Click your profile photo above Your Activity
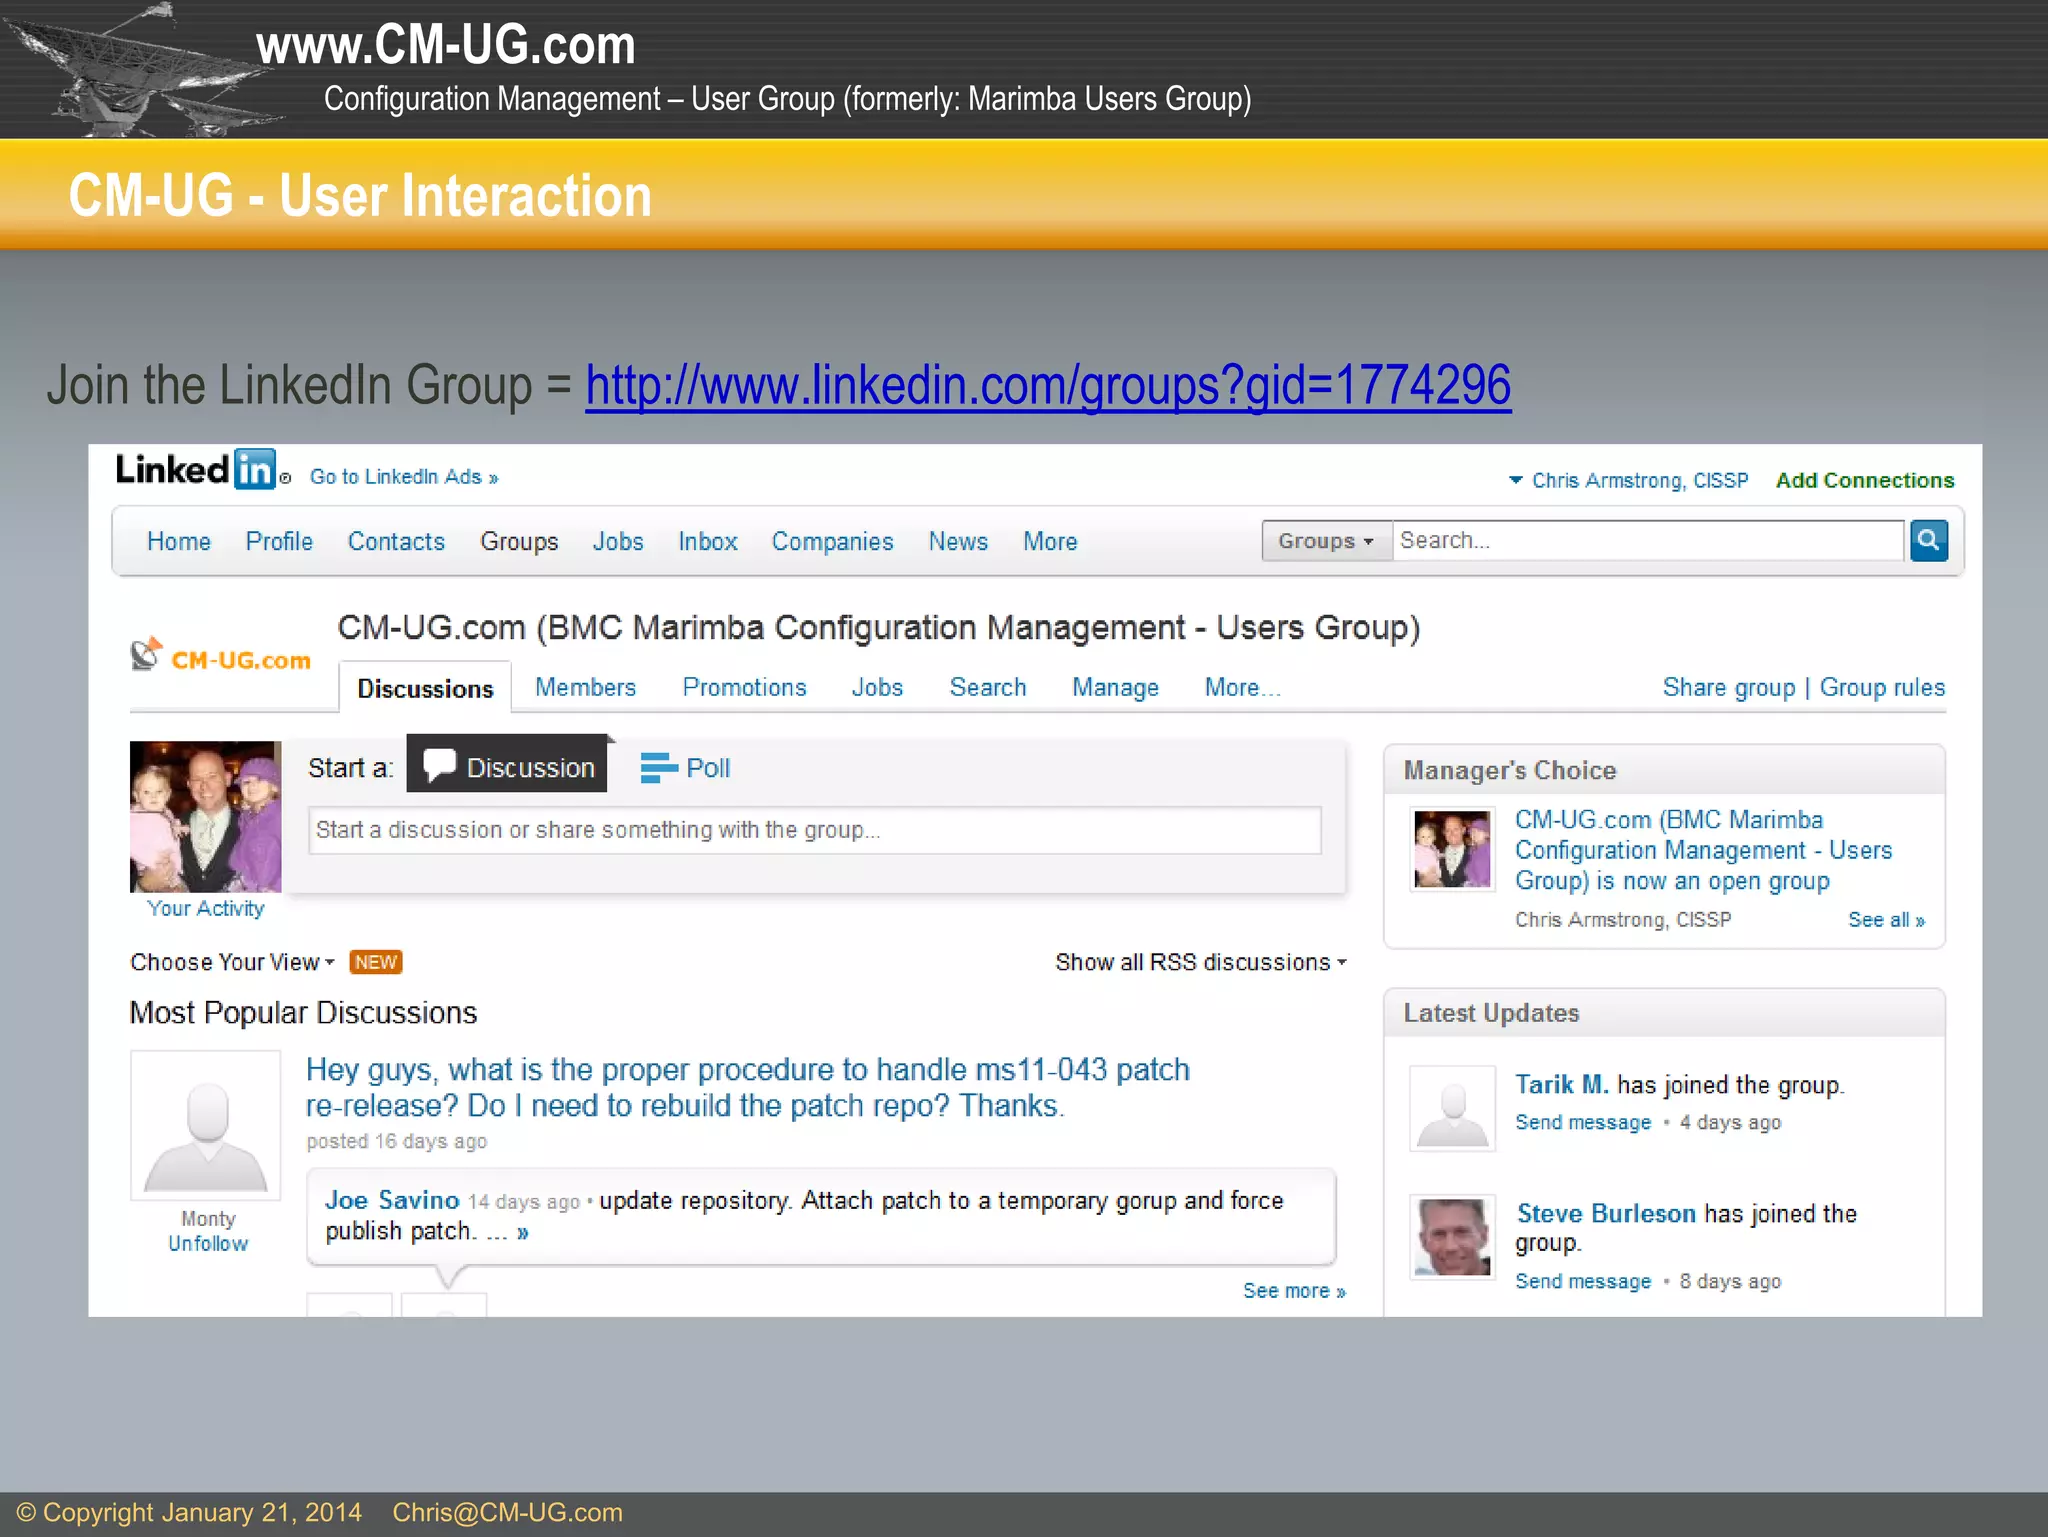 coord(206,816)
